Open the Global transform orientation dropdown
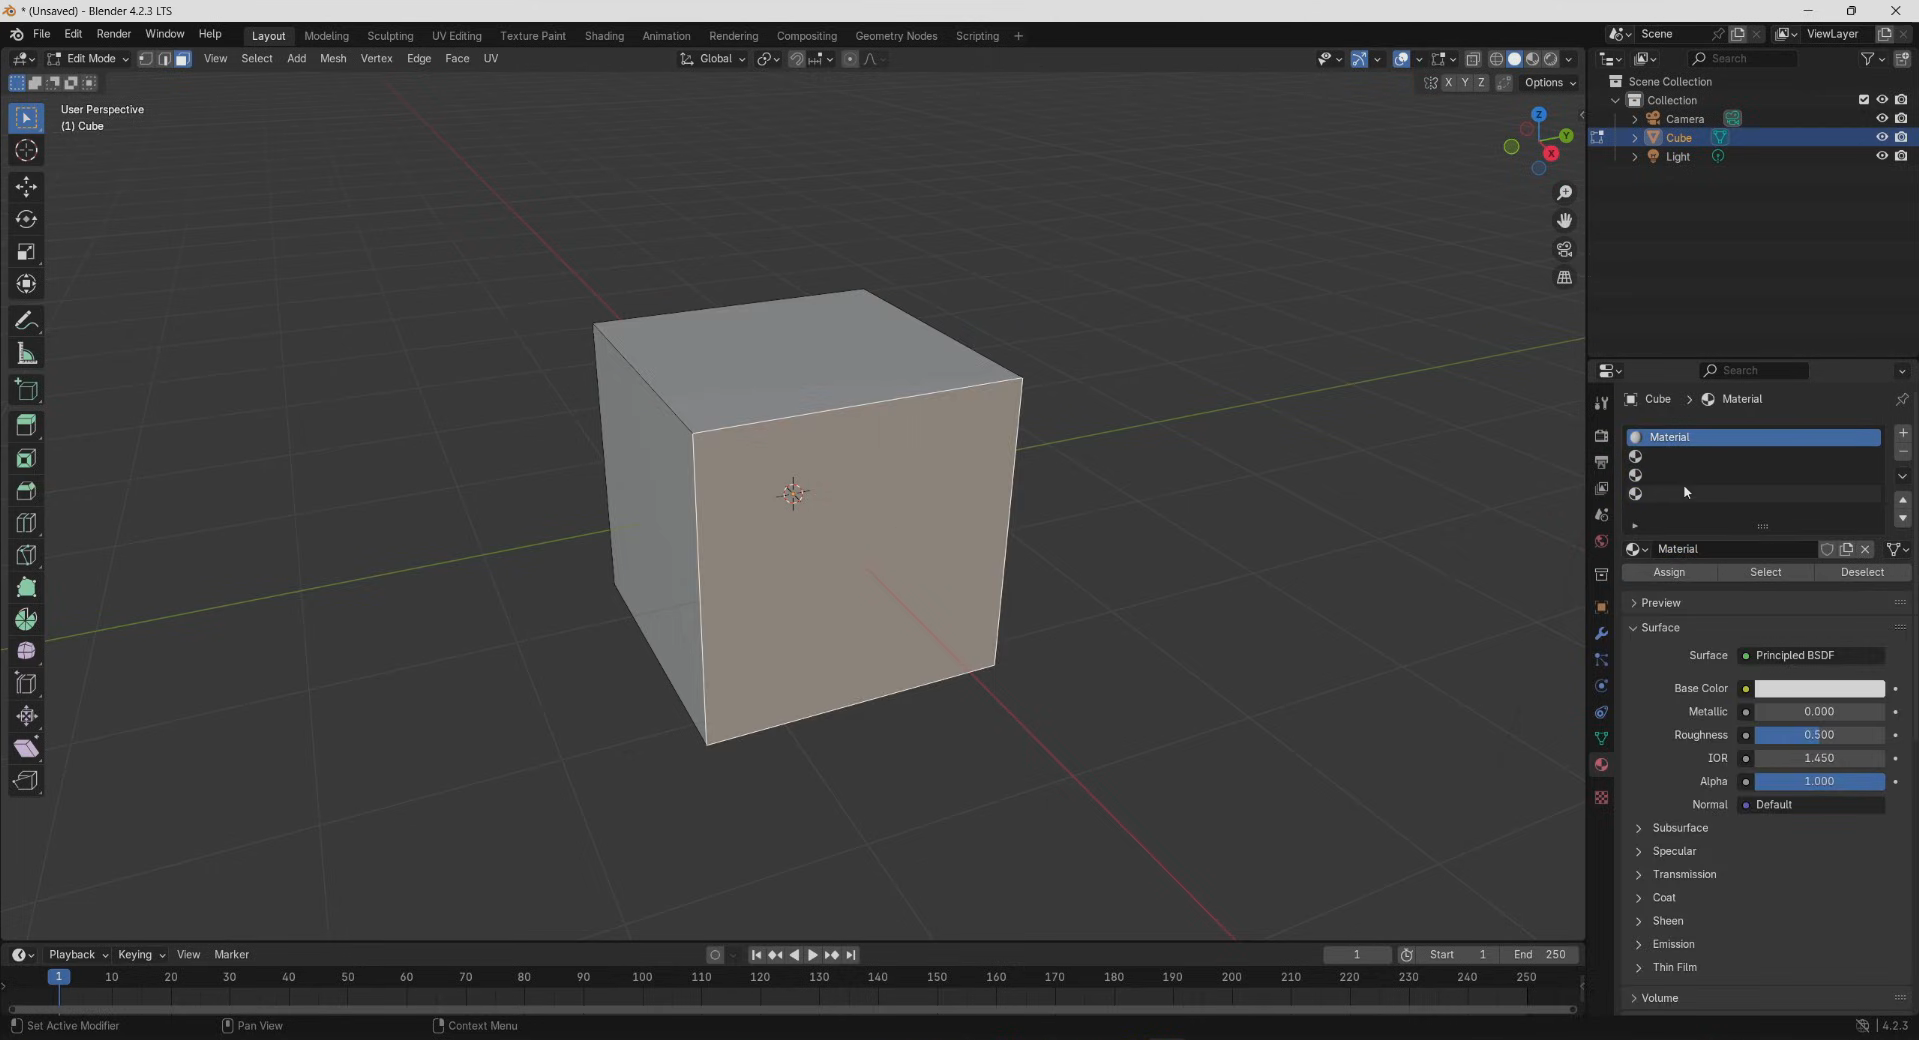The width and height of the screenshot is (1919, 1040). coord(713,59)
